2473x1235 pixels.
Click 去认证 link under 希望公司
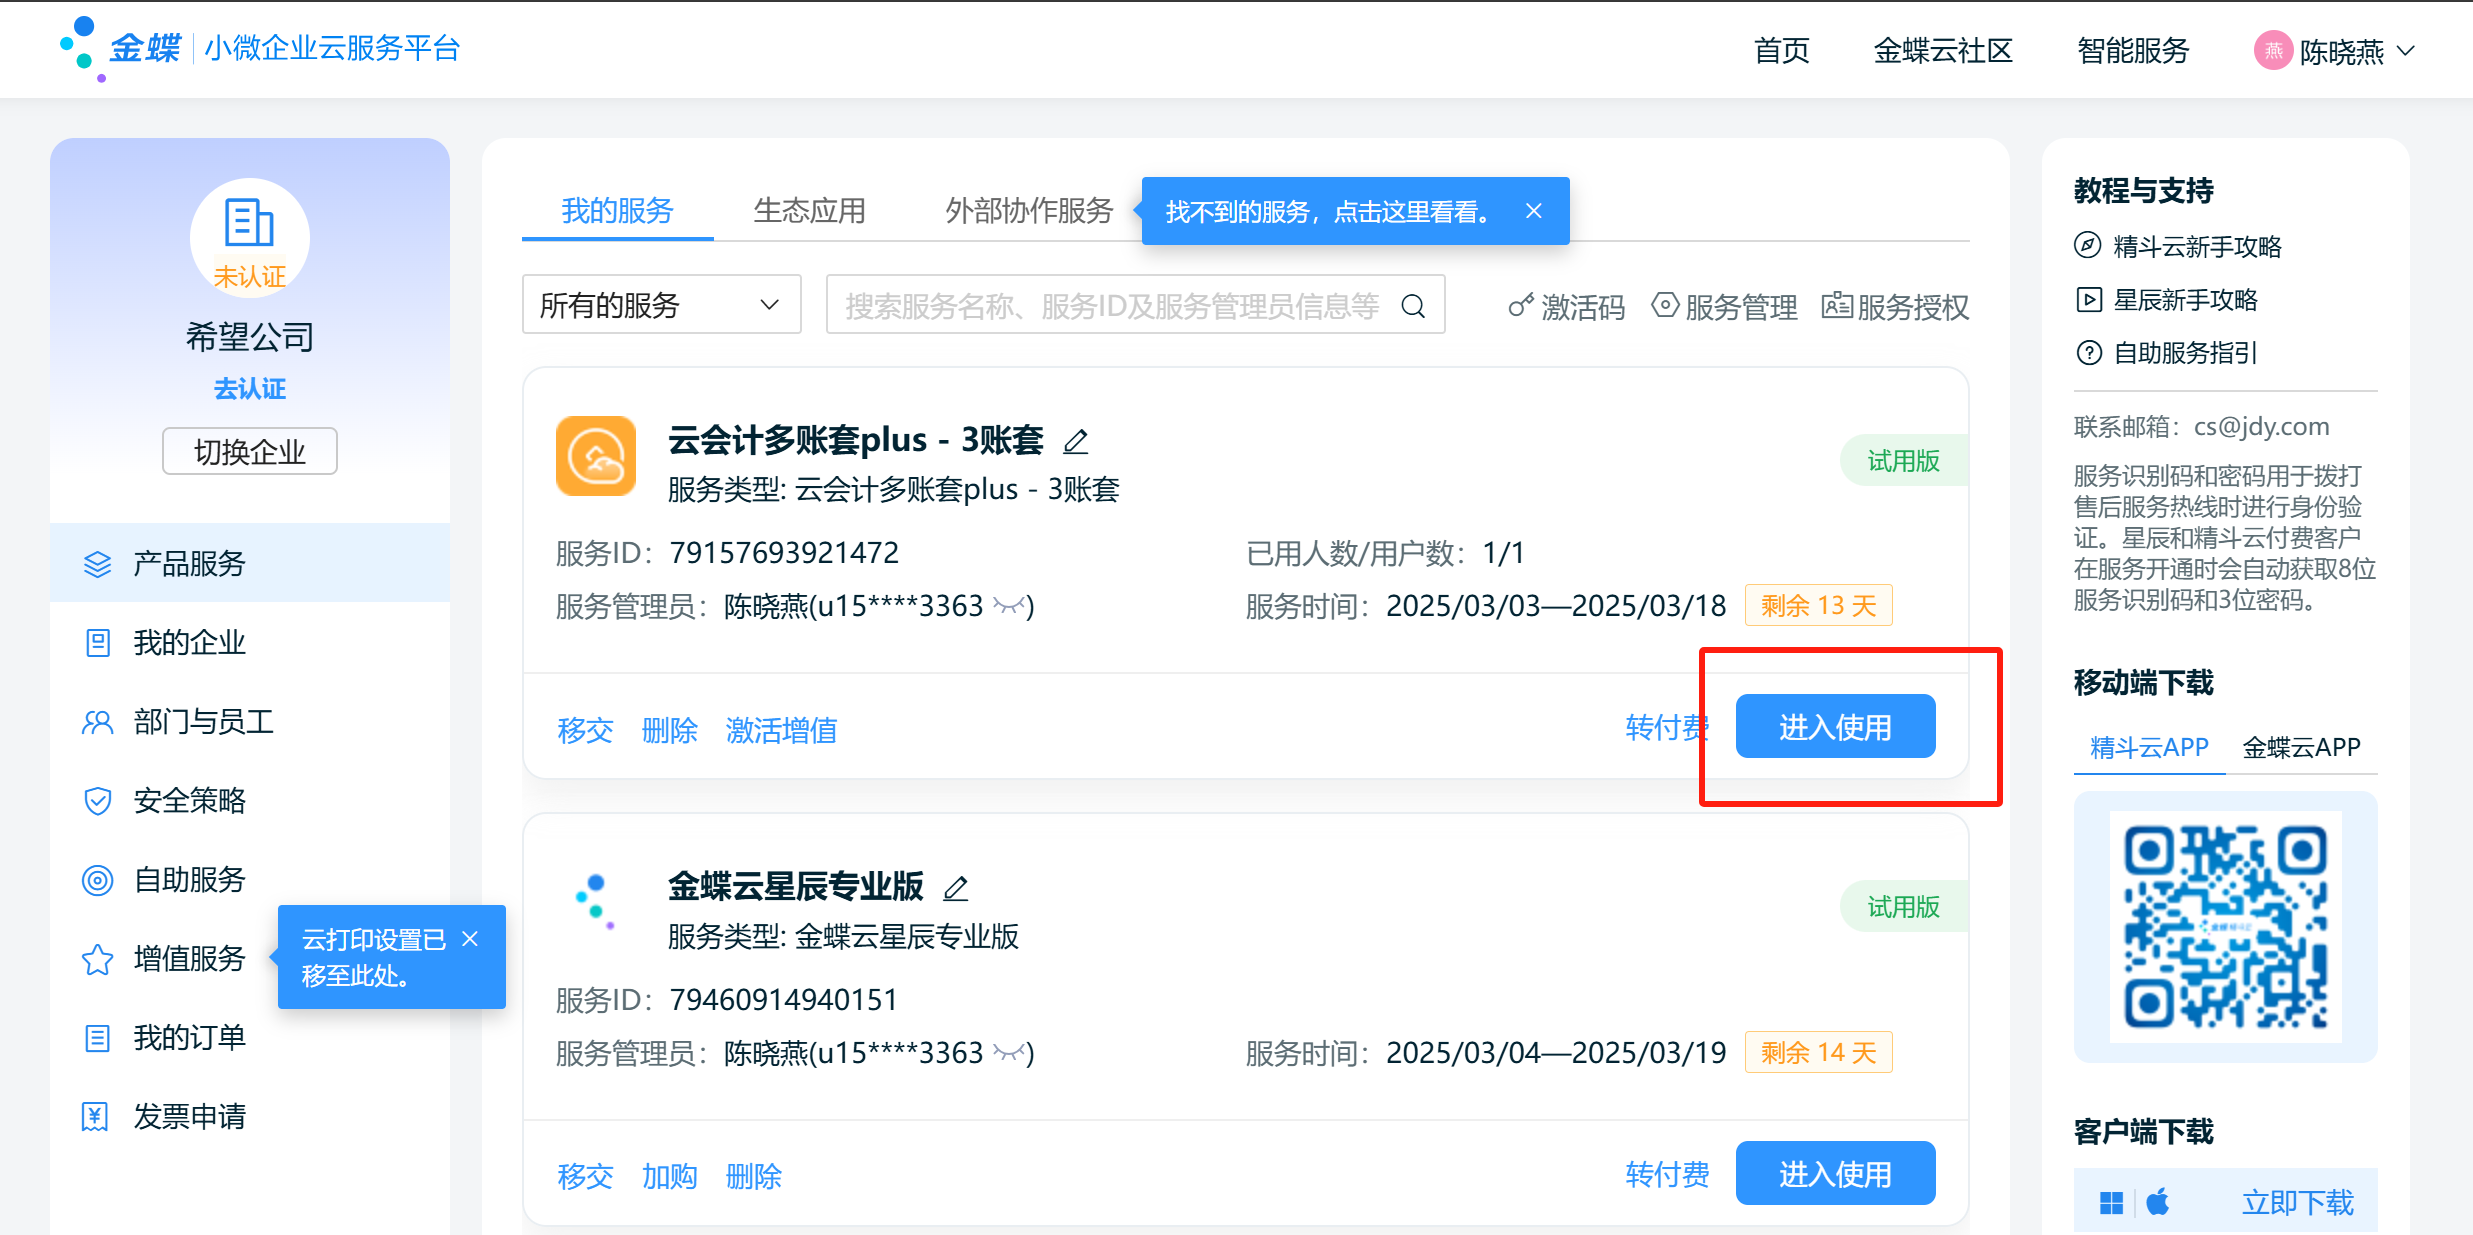click(x=250, y=389)
